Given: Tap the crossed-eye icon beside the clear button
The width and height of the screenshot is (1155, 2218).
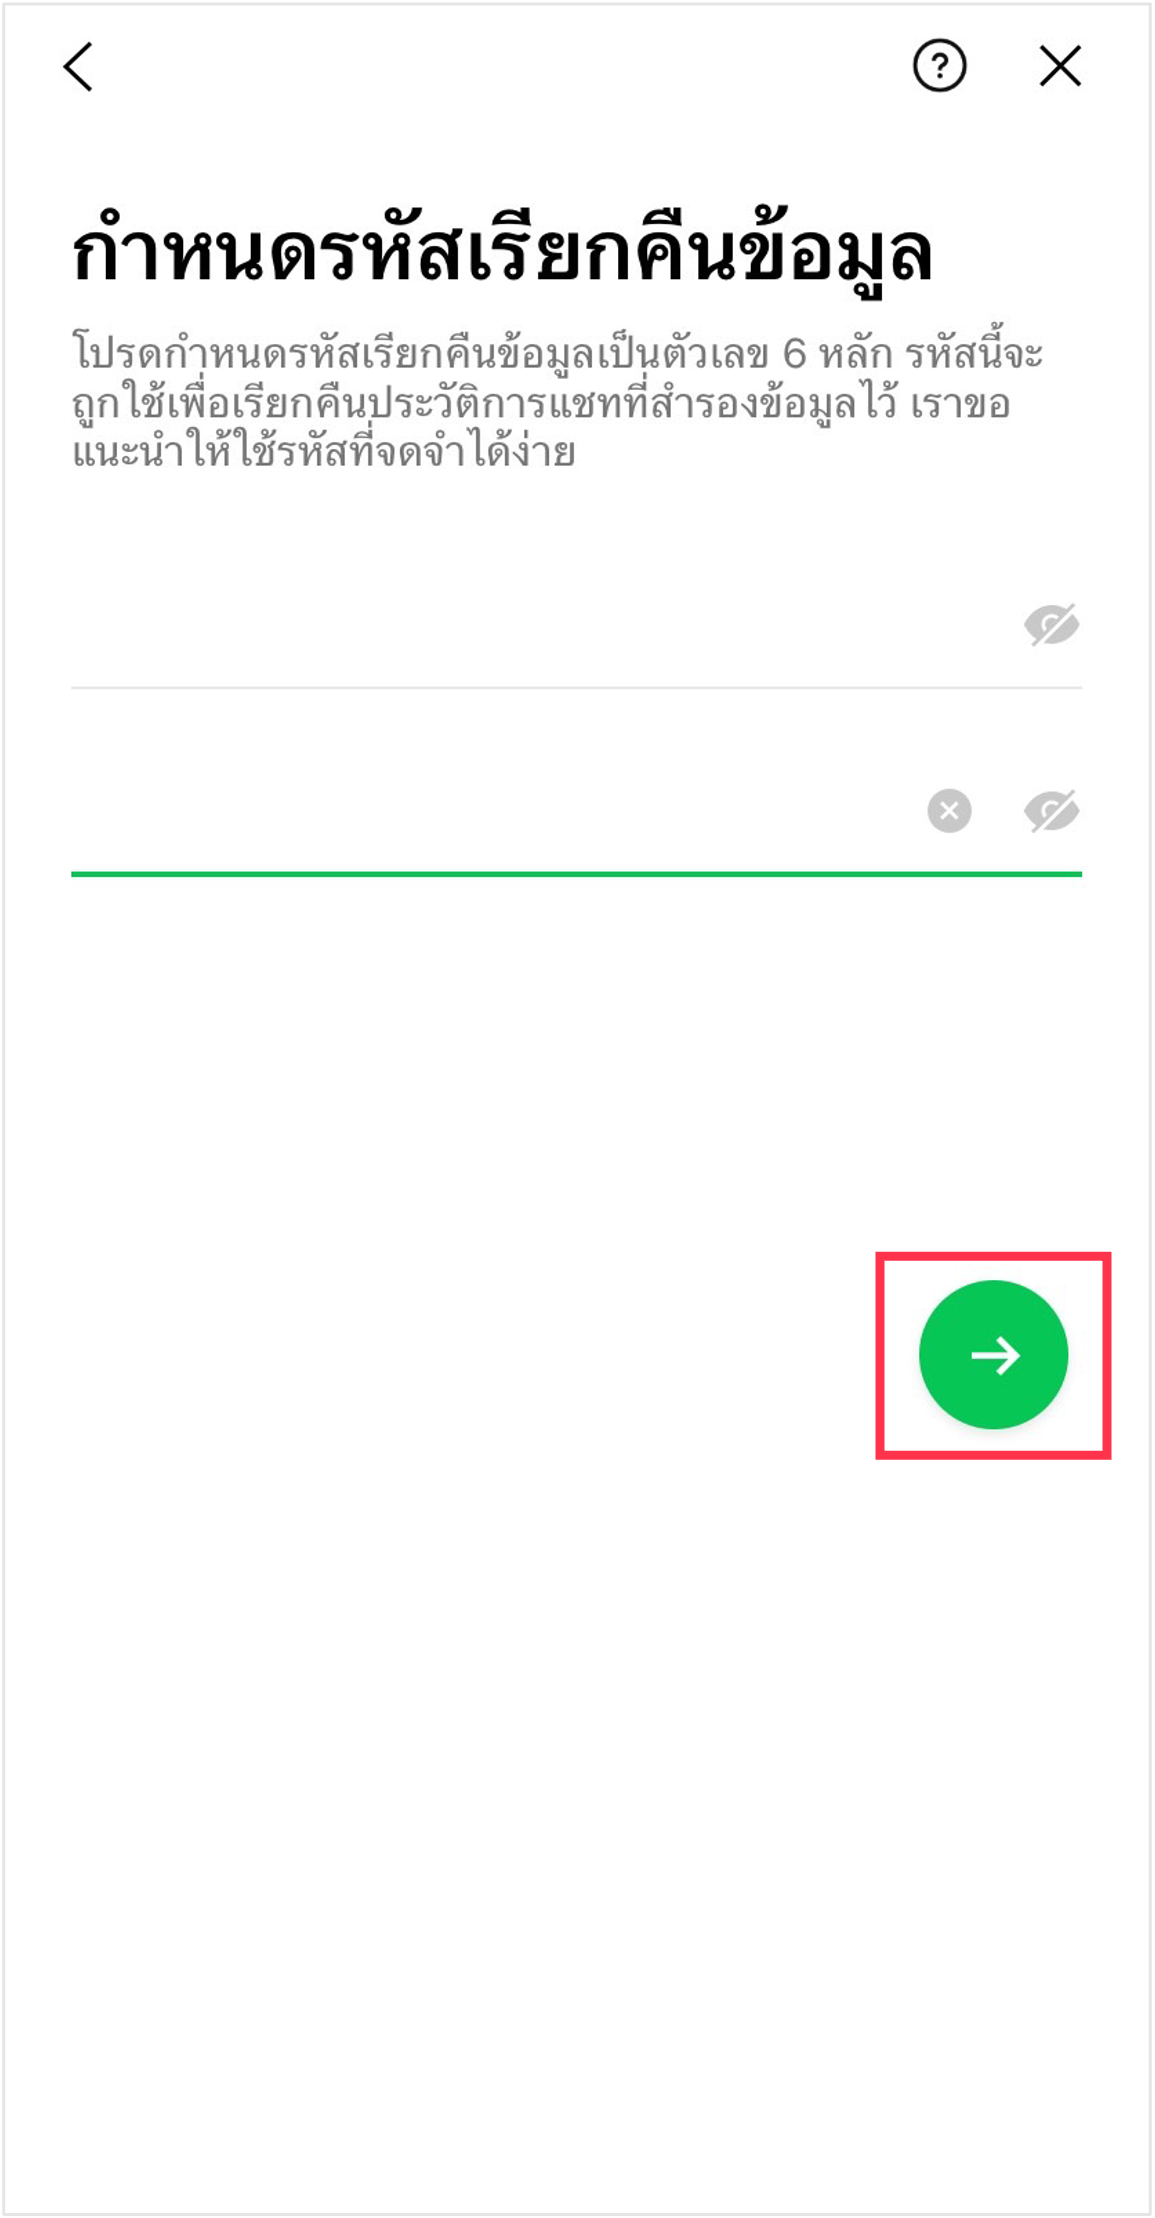Looking at the screenshot, I should click(1051, 811).
